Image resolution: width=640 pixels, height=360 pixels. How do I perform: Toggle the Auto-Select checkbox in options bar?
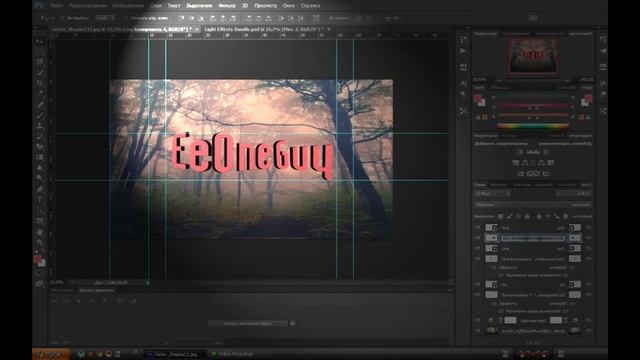click(62, 18)
